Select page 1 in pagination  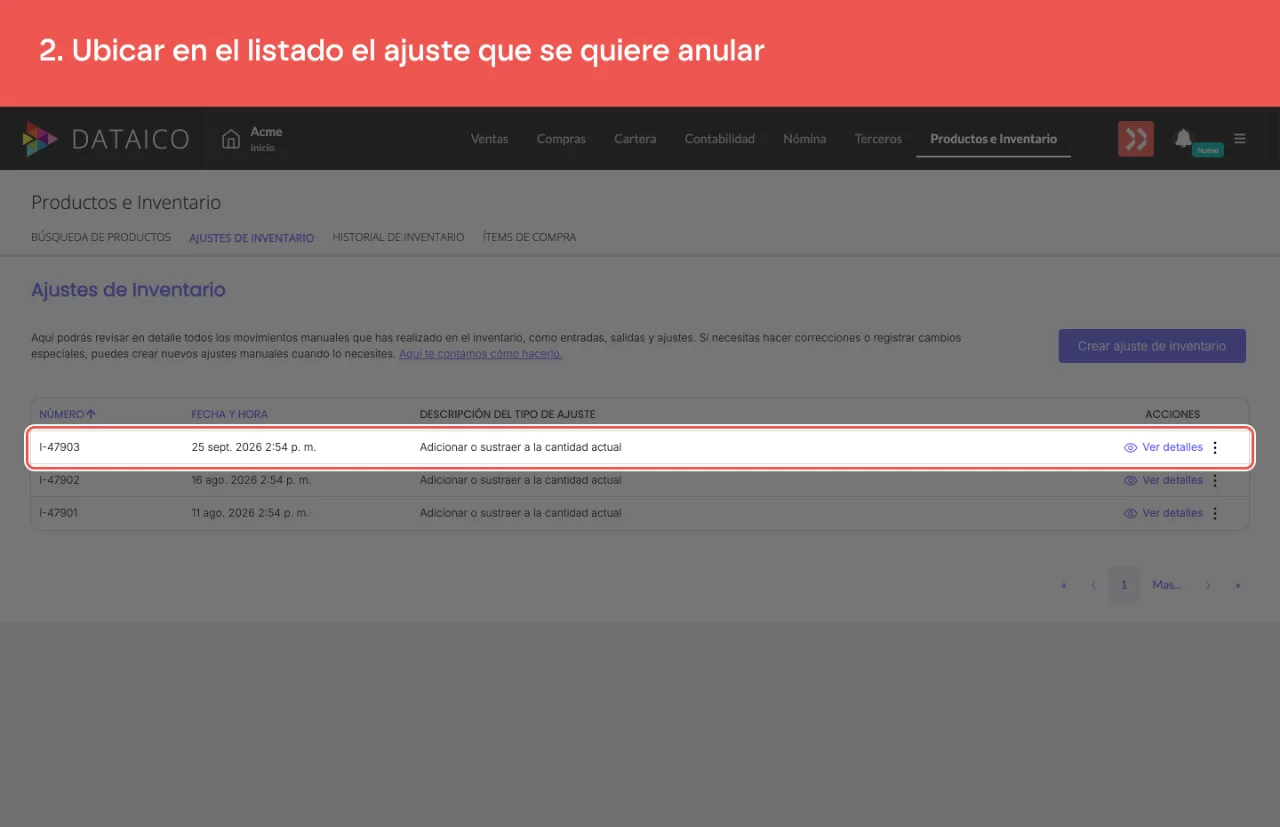pos(1124,585)
